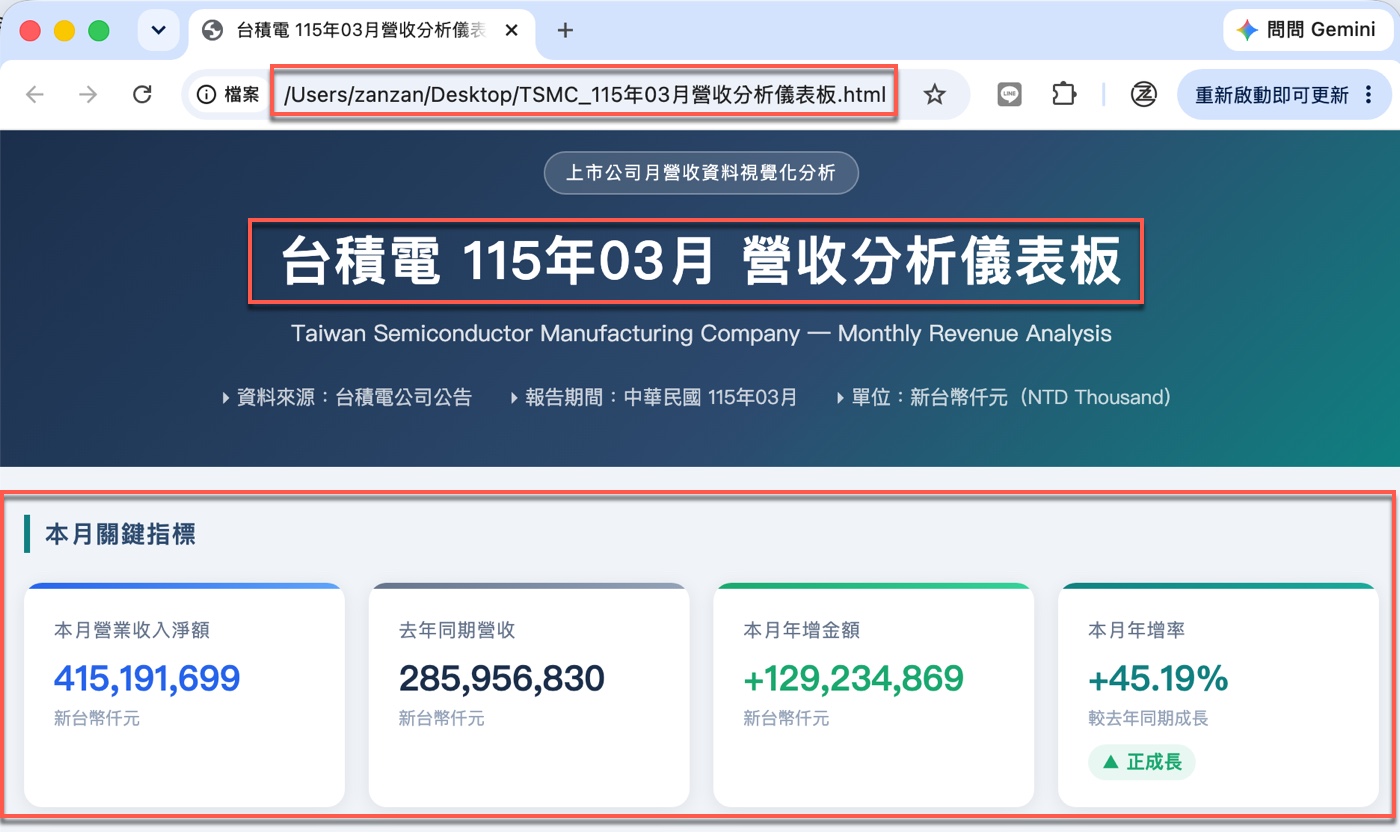Open the Extensions puzzle icon
The width and height of the screenshot is (1400, 832).
(x=1064, y=94)
